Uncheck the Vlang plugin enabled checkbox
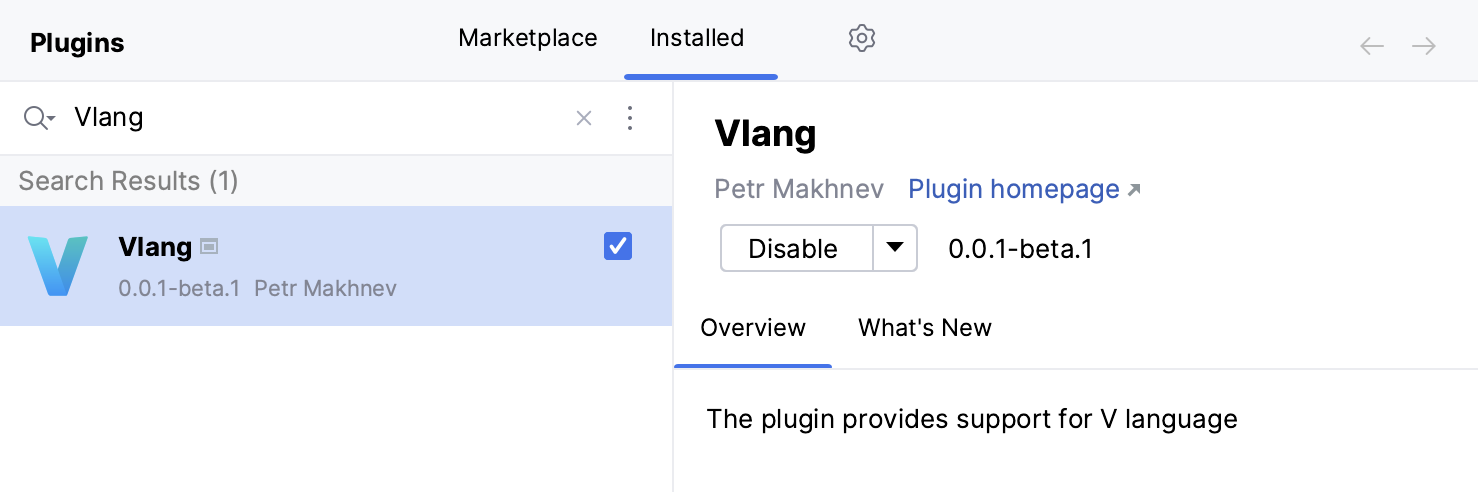The height and width of the screenshot is (492, 1478). 618,246
